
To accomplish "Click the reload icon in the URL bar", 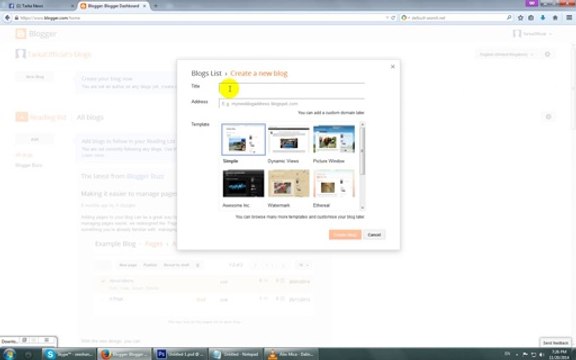I will click(x=393, y=18).
